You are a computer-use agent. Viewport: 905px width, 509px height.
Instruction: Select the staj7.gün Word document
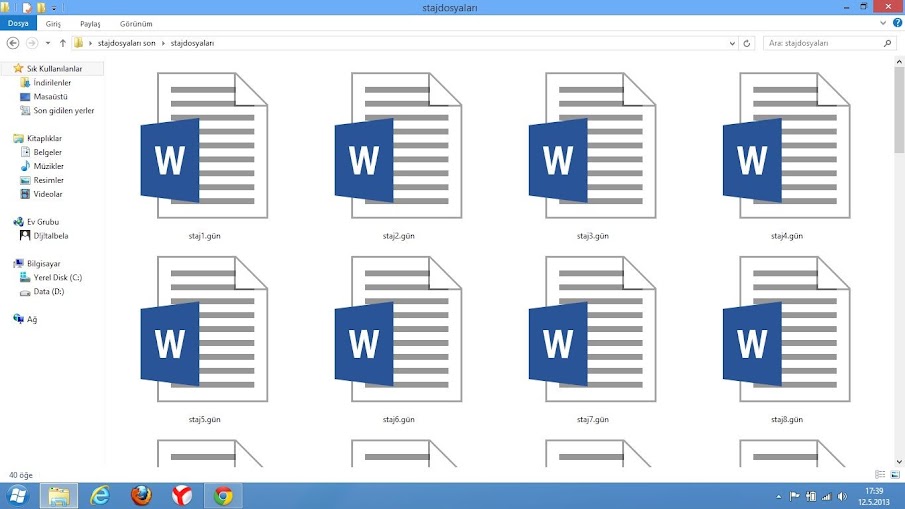593,339
